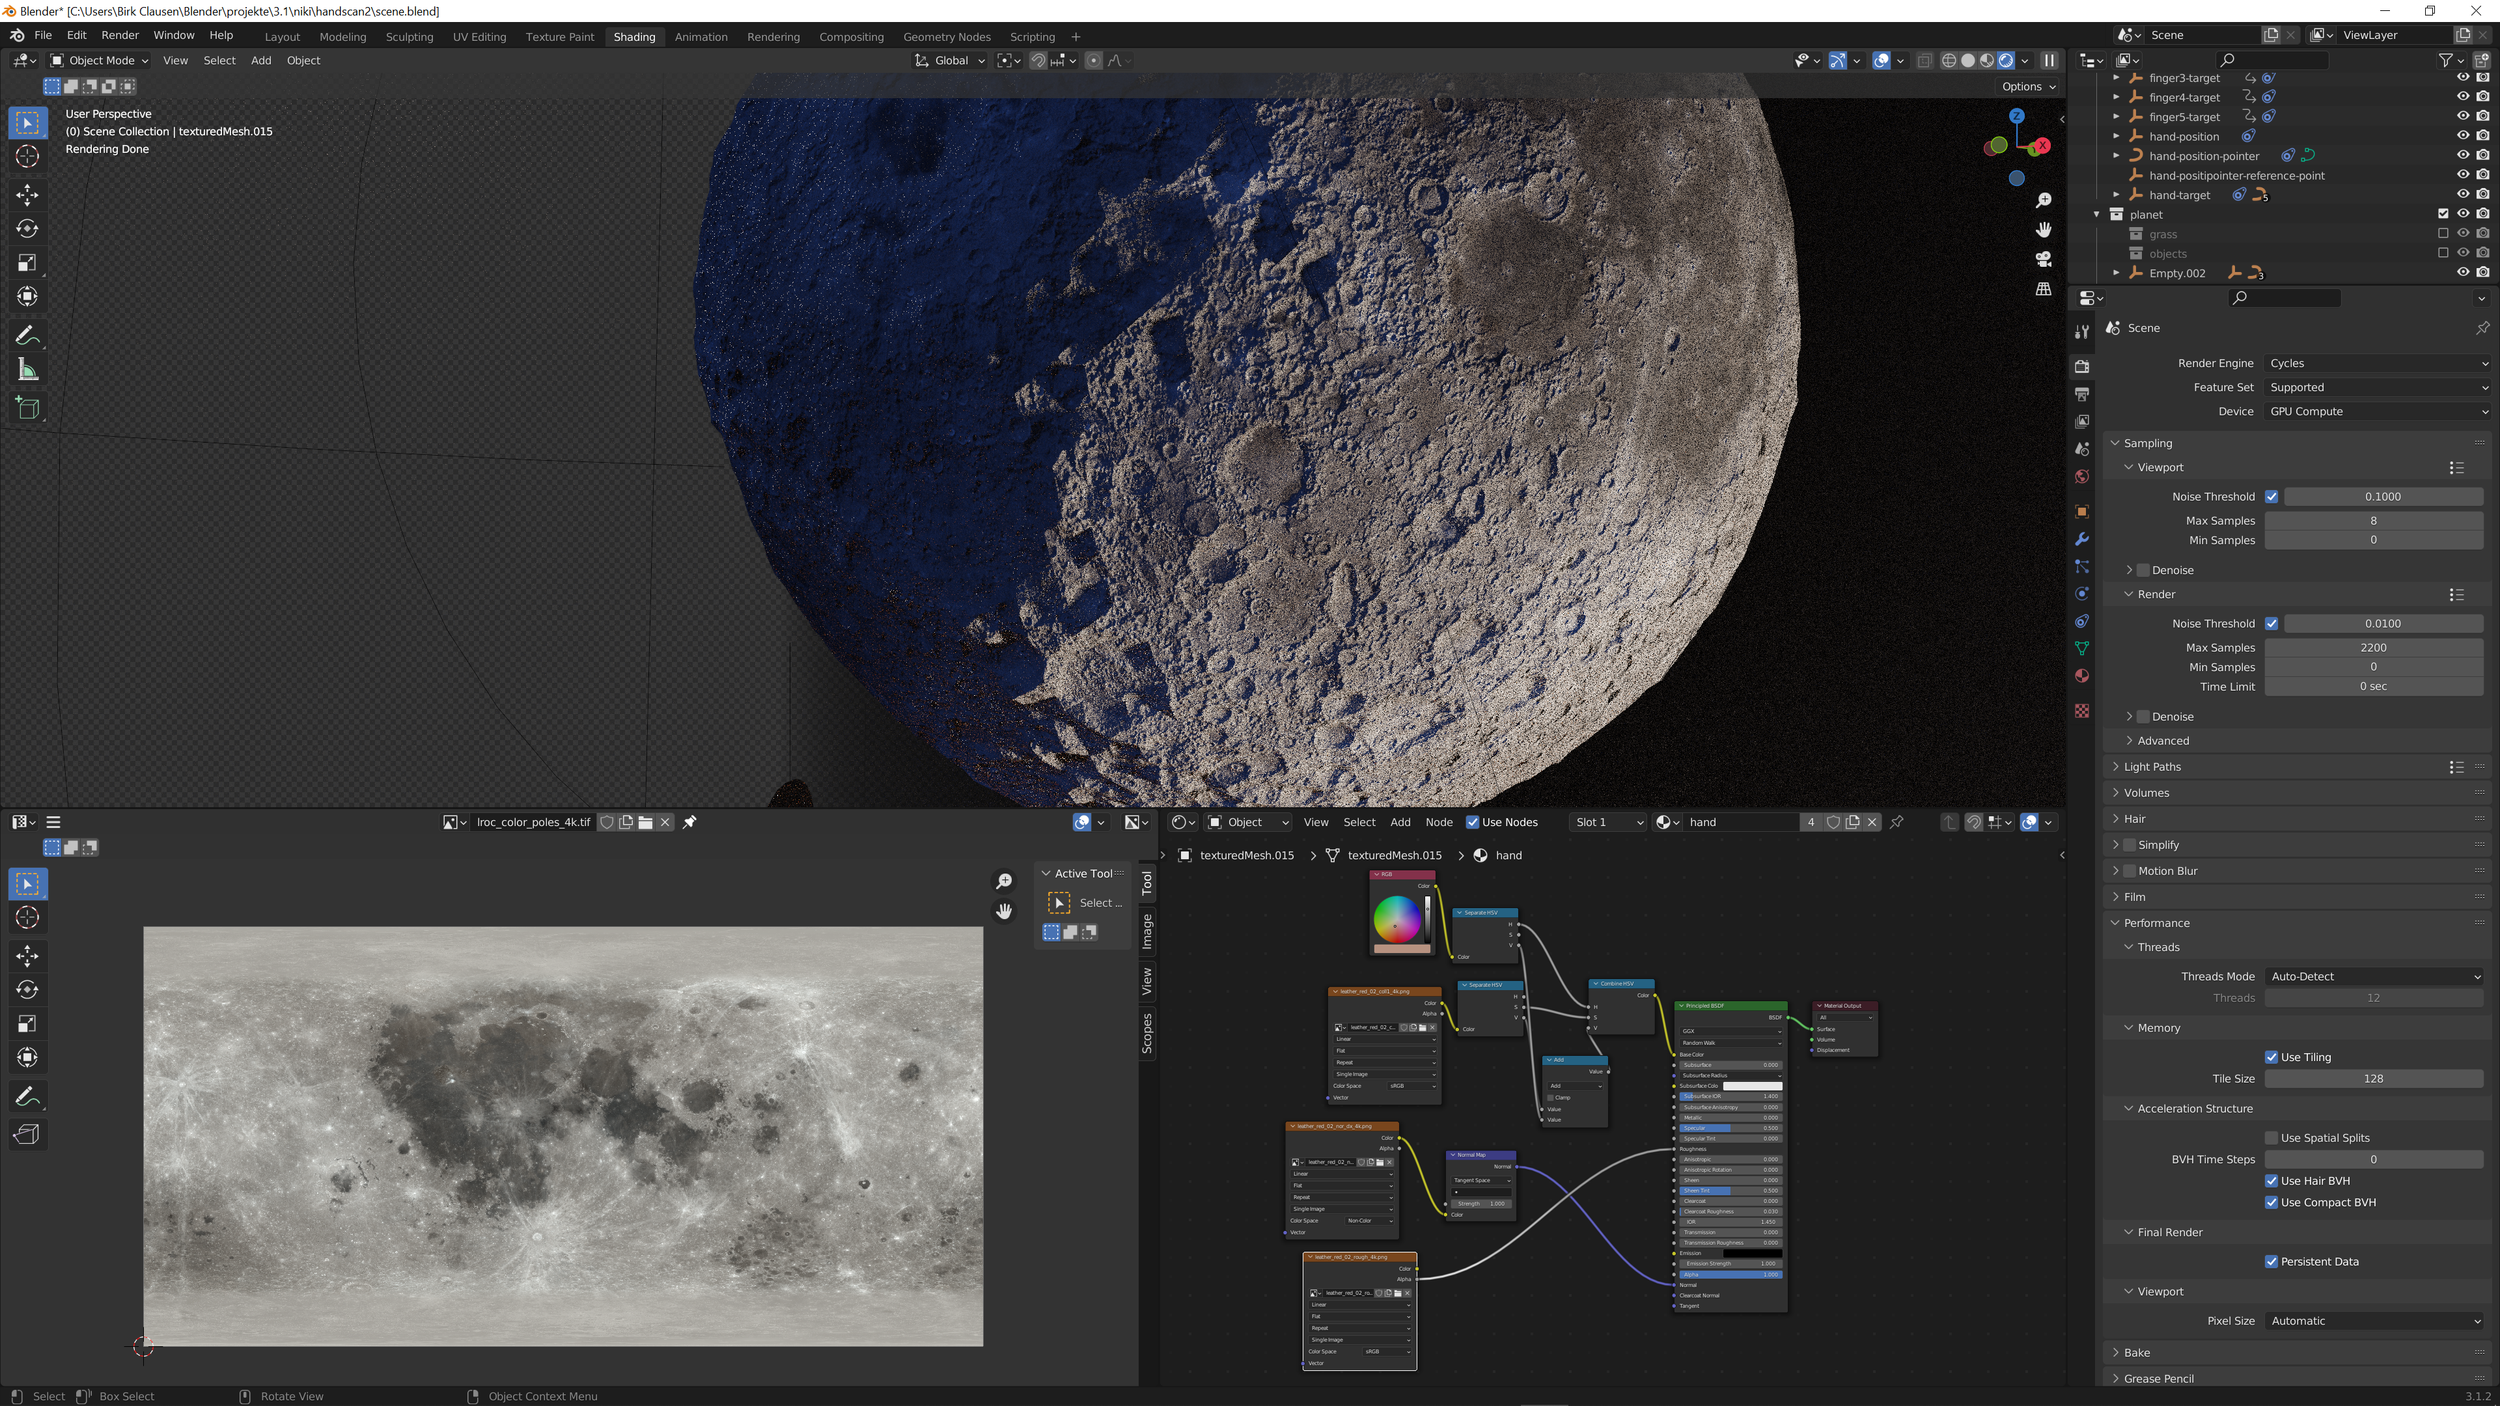Open the World properties tab icon
The height and width of the screenshot is (1406, 2500).
(x=2082, y=477)
